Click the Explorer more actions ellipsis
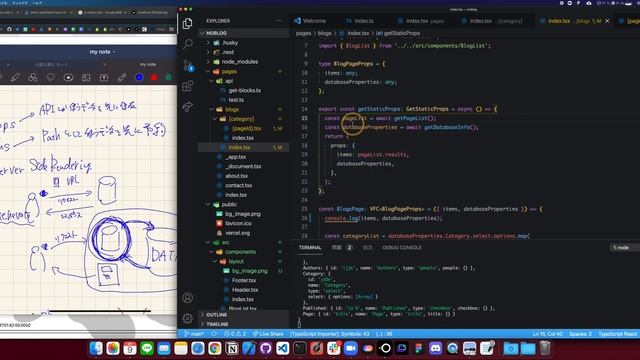The width and height of the screenshot is (640, 360). pos(279,20)
